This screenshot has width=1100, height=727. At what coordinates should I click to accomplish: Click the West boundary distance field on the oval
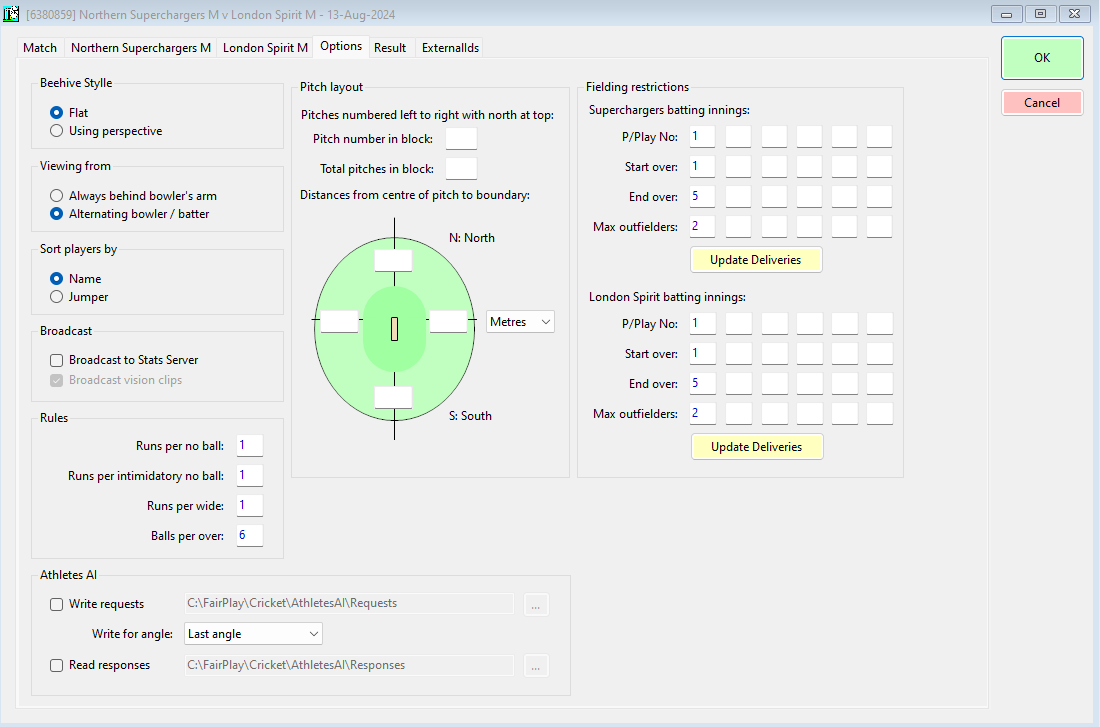pos(340,321)
